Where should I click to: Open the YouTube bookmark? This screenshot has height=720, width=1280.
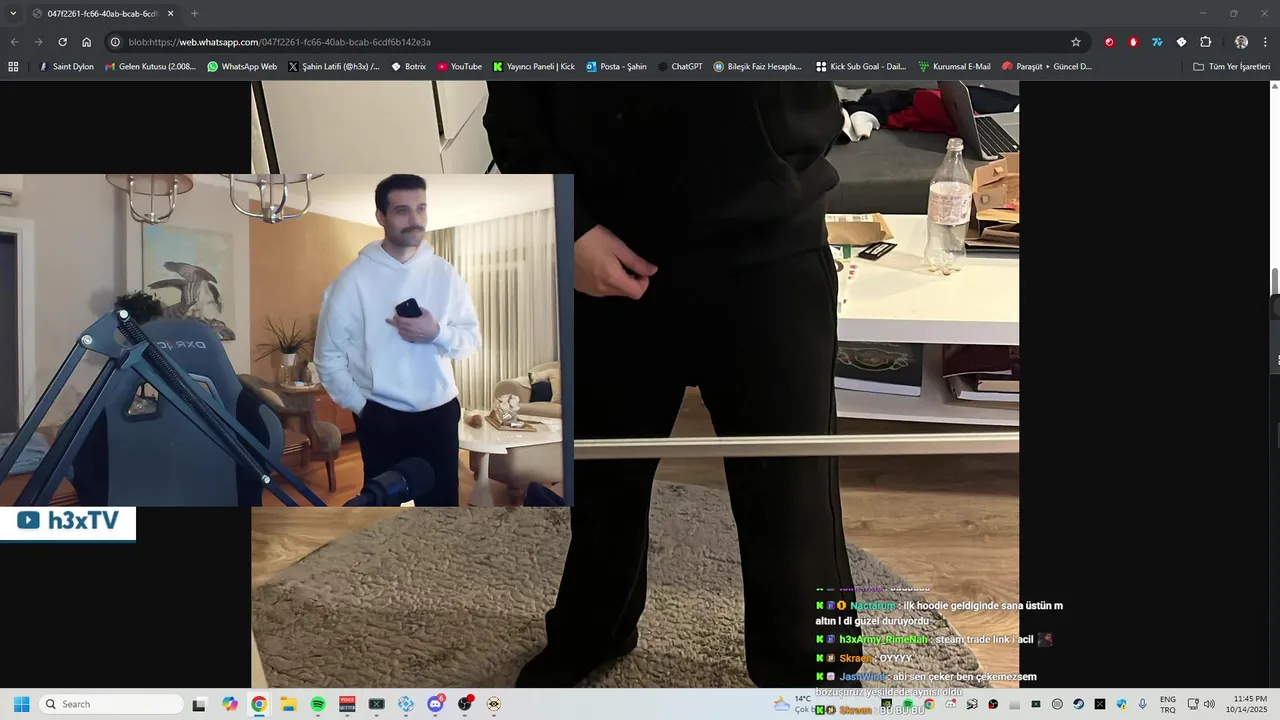(x=460, y=67)
